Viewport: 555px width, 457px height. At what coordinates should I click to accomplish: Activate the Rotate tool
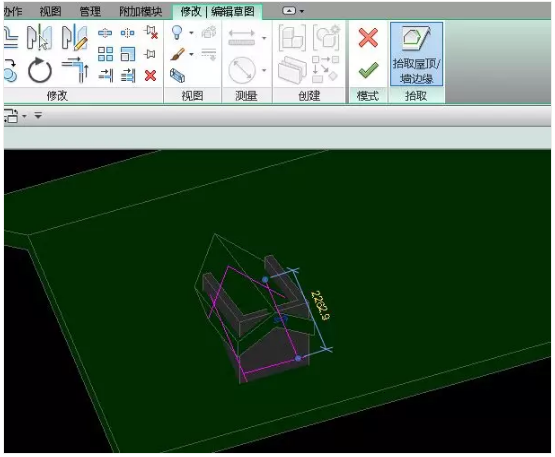click(x=40, y=70)
